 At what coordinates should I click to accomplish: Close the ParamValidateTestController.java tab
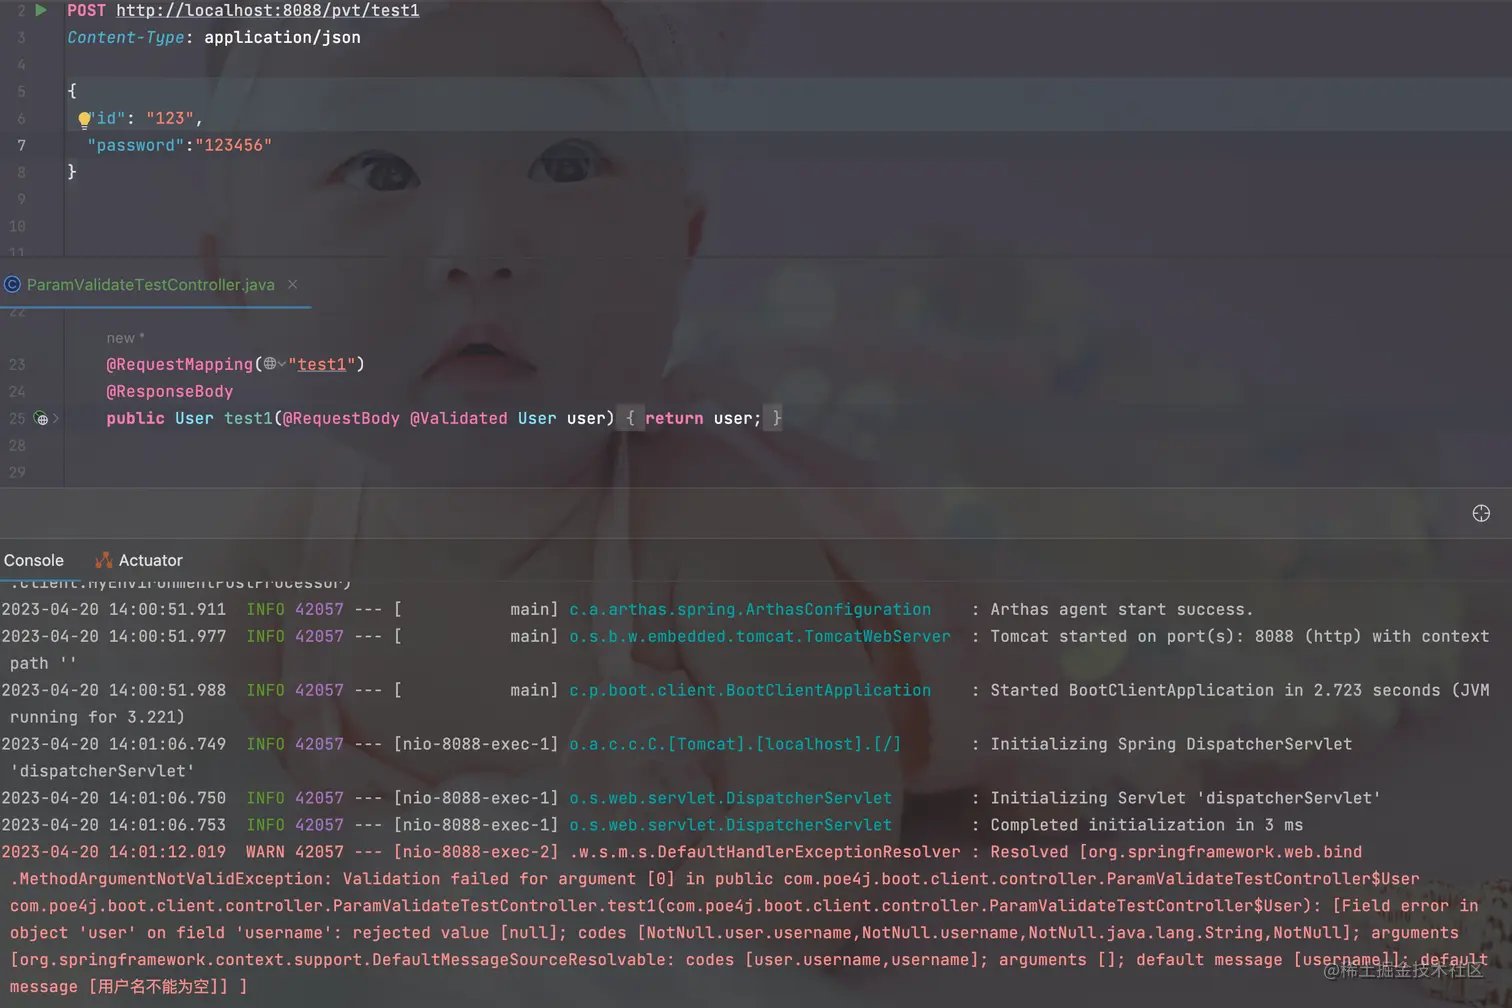[293, 285]
